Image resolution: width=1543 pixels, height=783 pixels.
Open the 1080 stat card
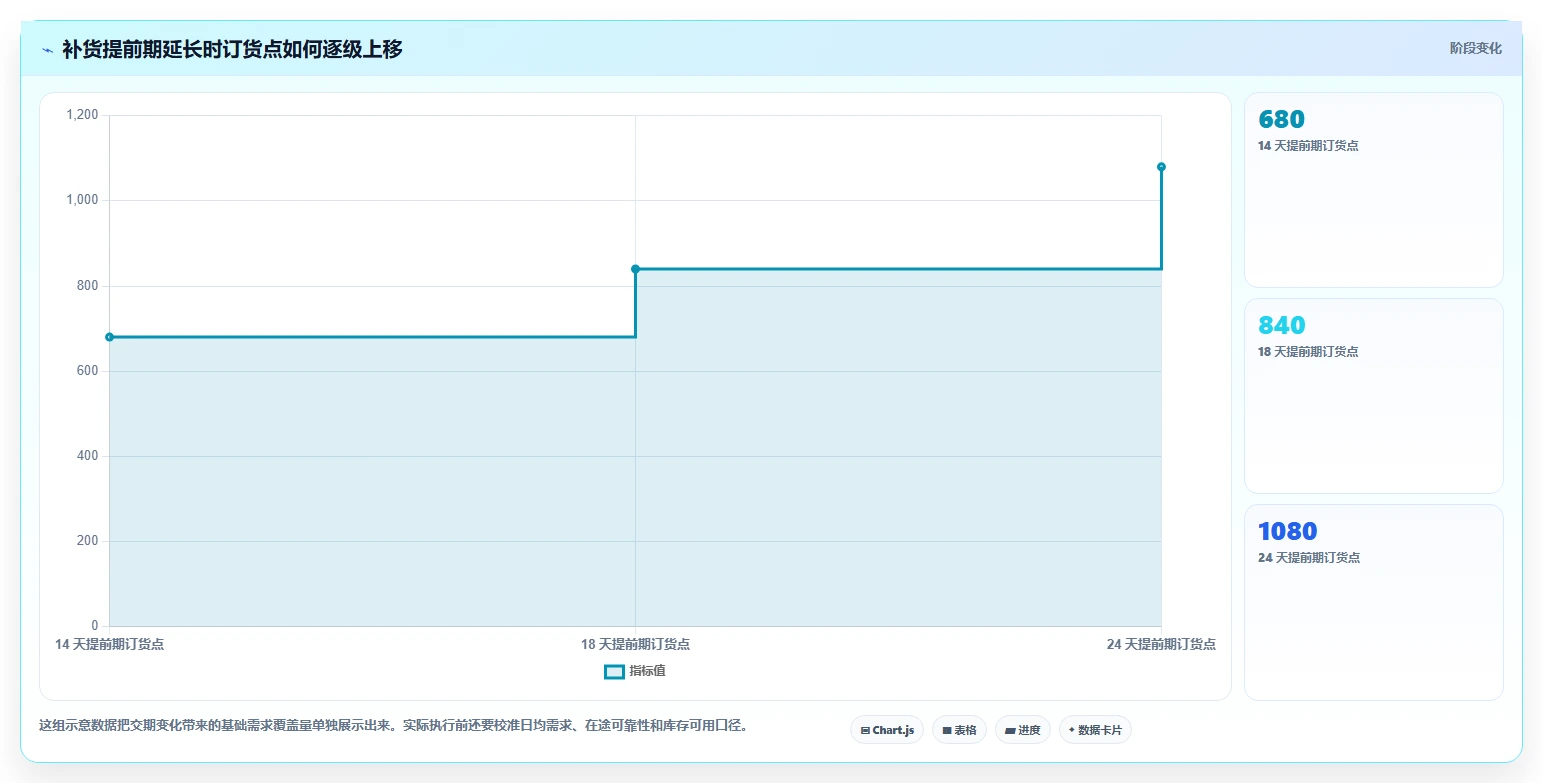point(1373,602)
